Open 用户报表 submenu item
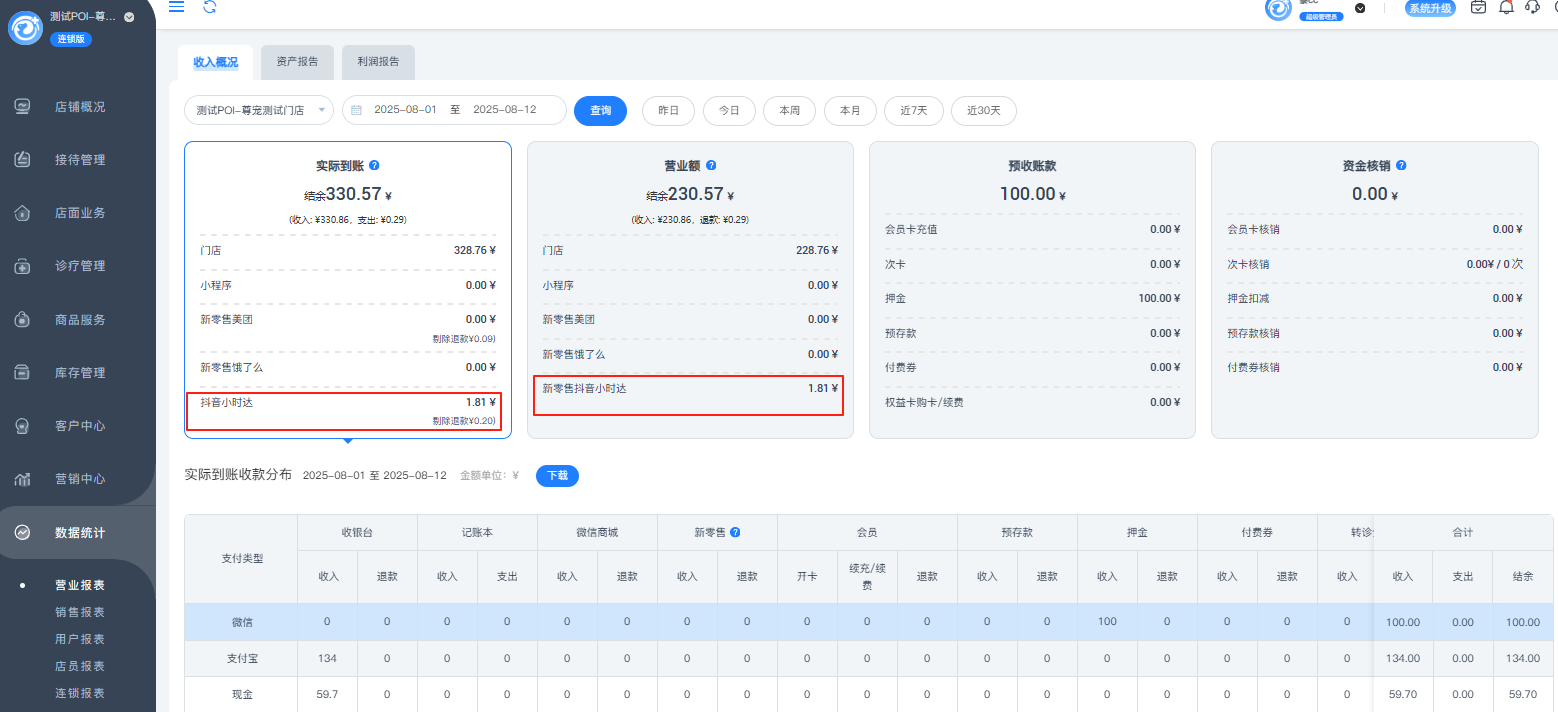The height and width of the screenshot is (712, 1558). pos(80,639)
